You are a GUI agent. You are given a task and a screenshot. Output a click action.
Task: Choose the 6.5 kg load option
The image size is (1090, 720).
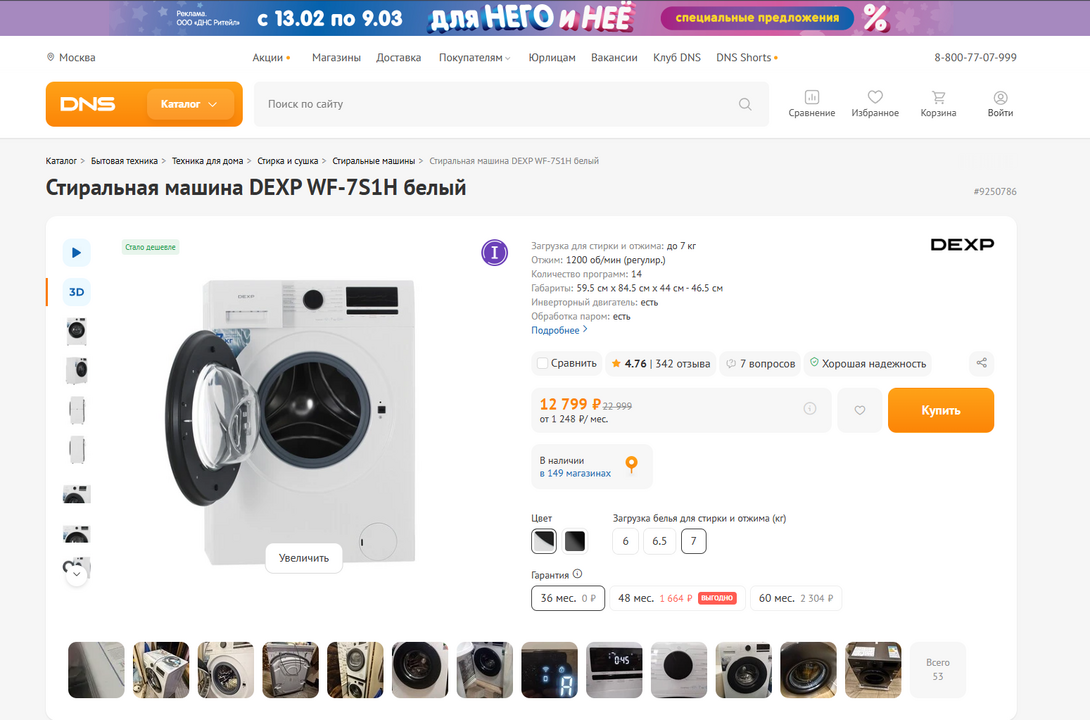(659, 541)
